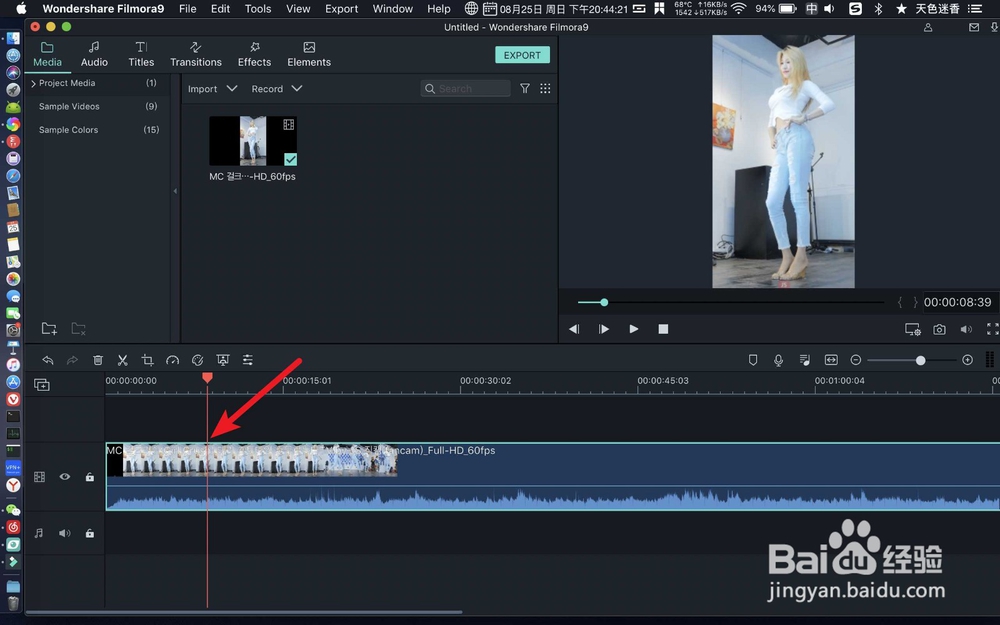Click the horizontal timeline scrollbar
Image resolution: width=1000 pixels, height=625 pixels.
click(x=244, y=612)
